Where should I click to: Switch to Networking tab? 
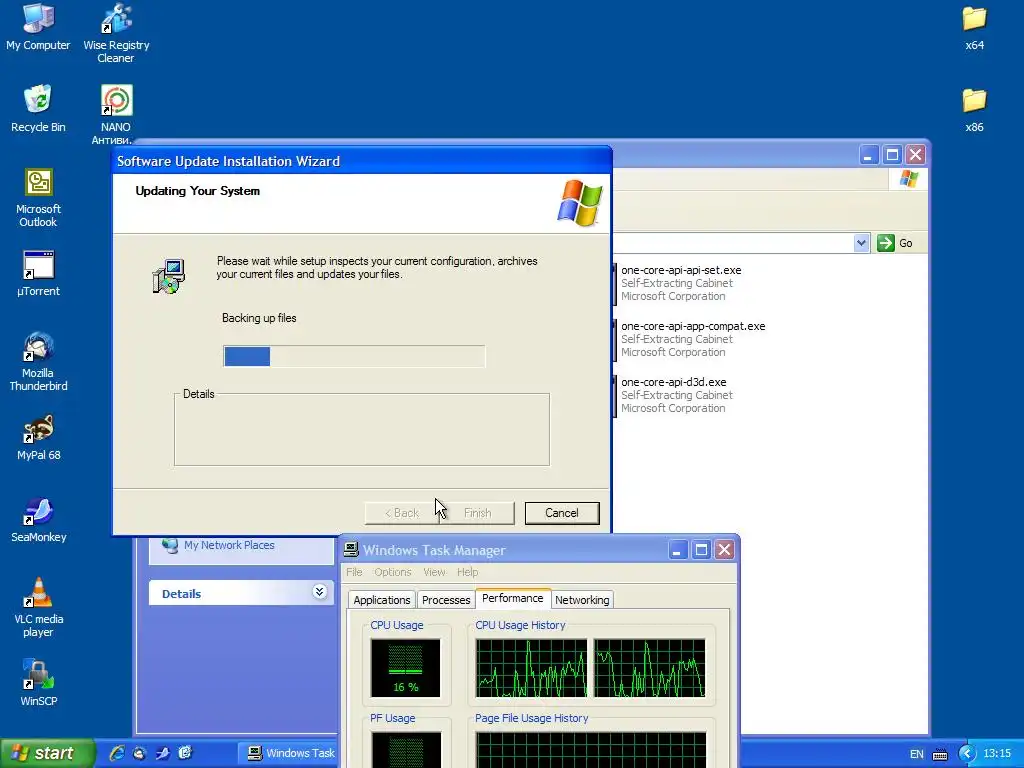click(x=582, y=600)
